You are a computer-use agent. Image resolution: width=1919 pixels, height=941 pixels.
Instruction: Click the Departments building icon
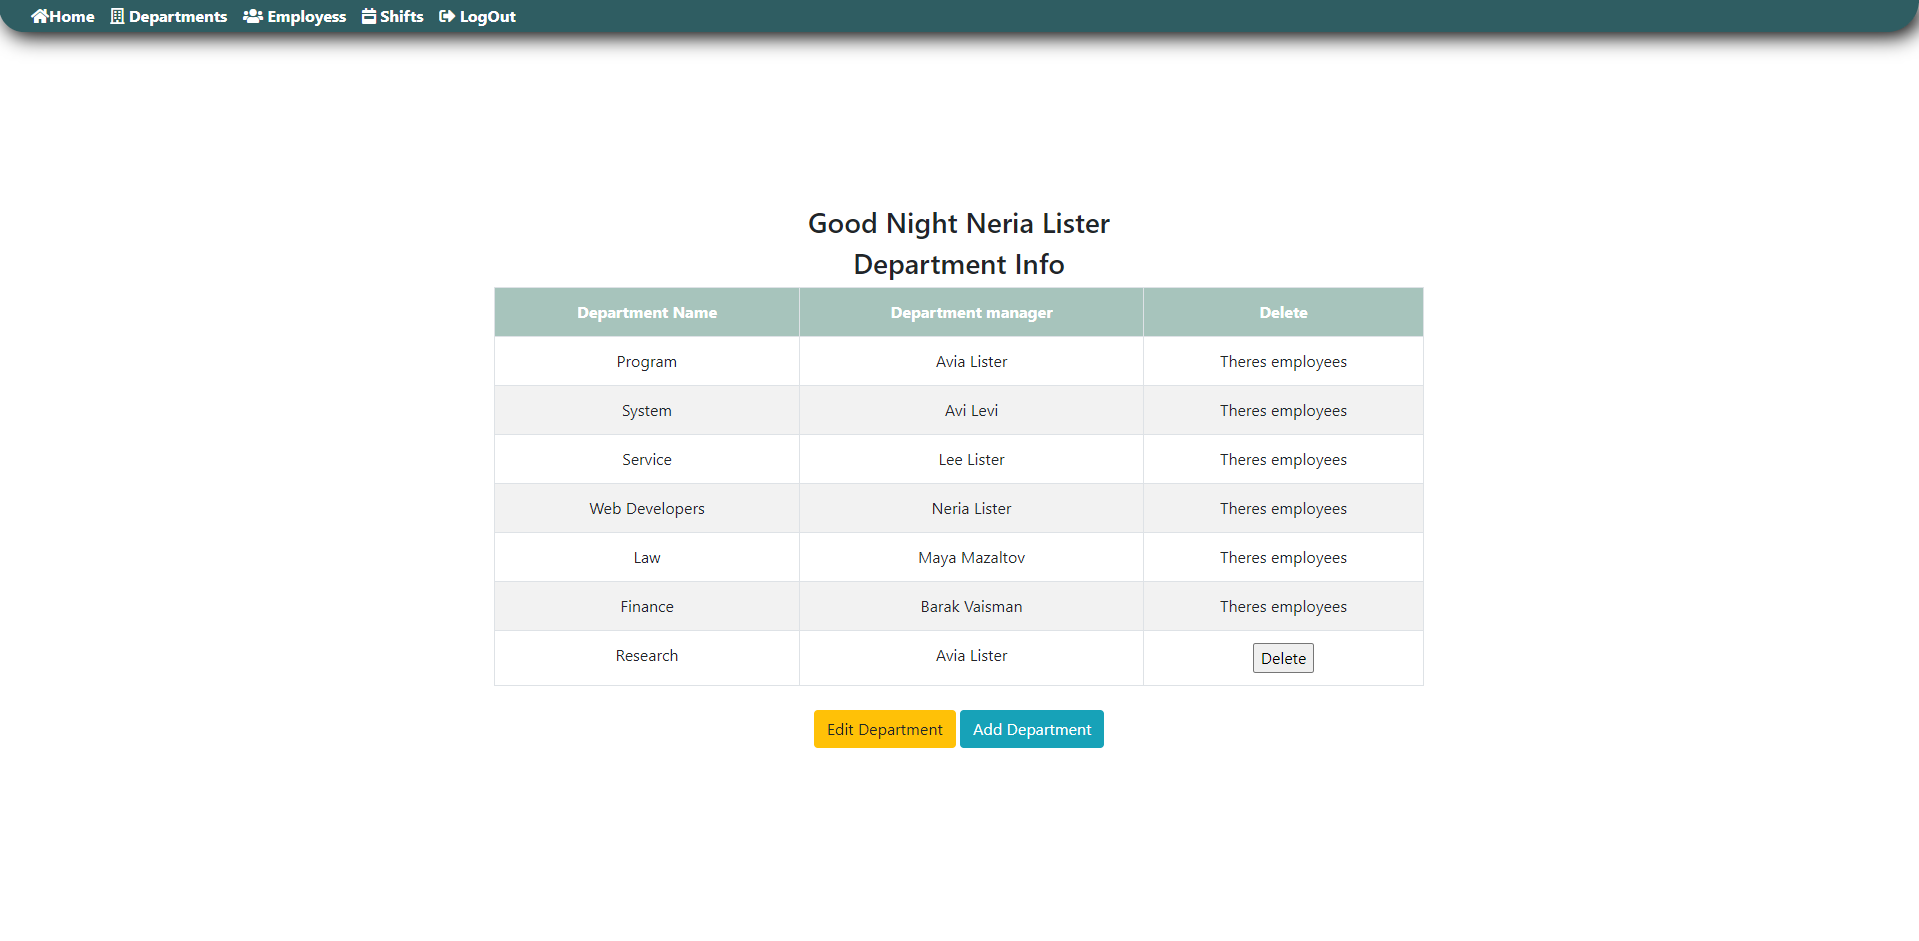click(x=117, y=16)
